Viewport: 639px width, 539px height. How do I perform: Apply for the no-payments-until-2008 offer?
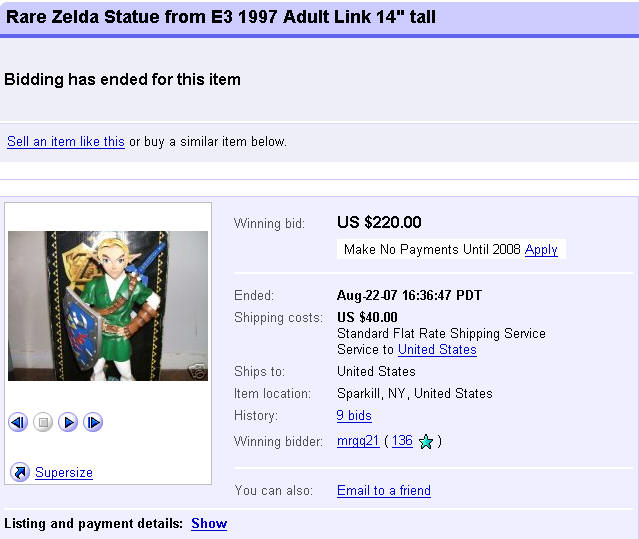(541, 250)
